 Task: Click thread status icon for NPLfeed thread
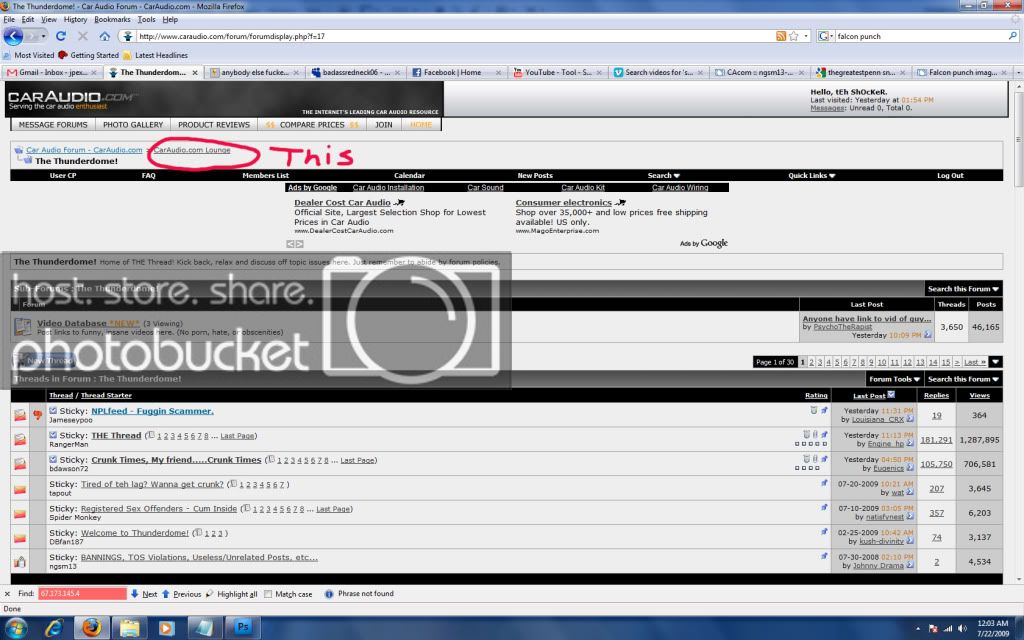20,415
